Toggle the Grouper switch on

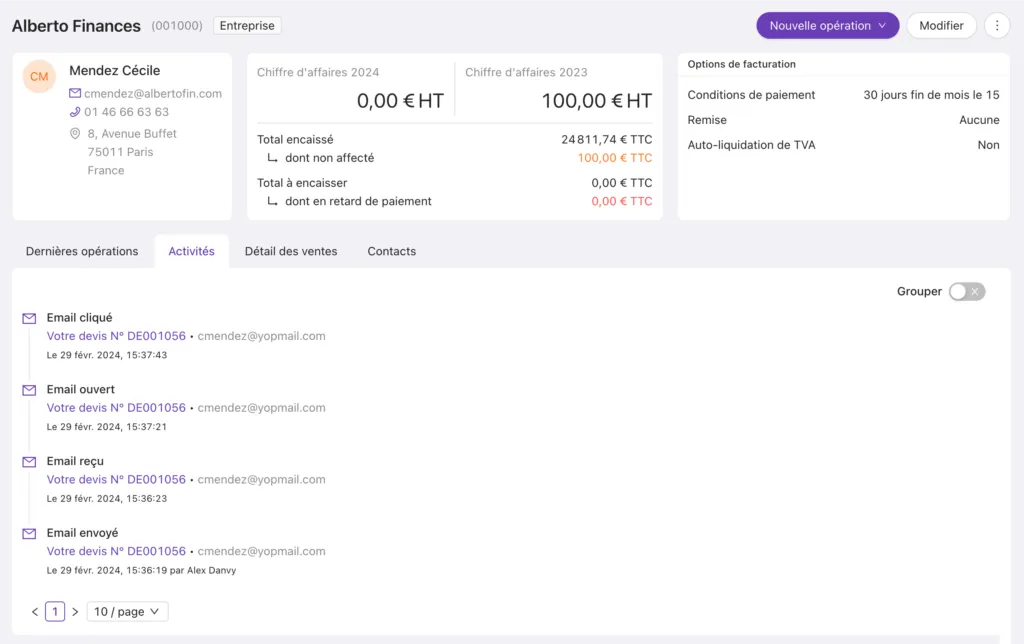click(x=967, y=291)
